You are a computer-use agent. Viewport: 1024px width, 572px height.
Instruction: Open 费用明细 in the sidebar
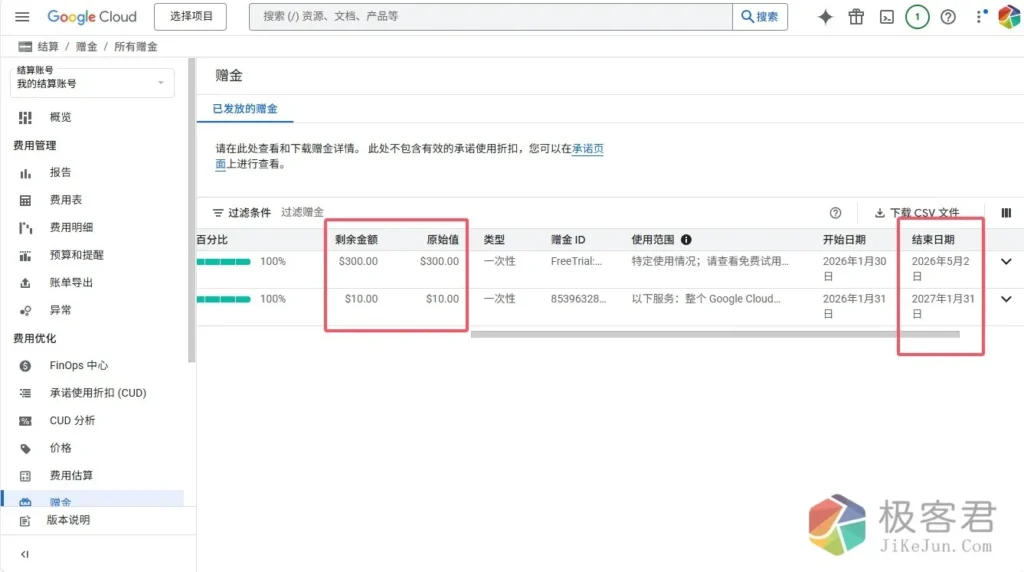tap(70, 227)
